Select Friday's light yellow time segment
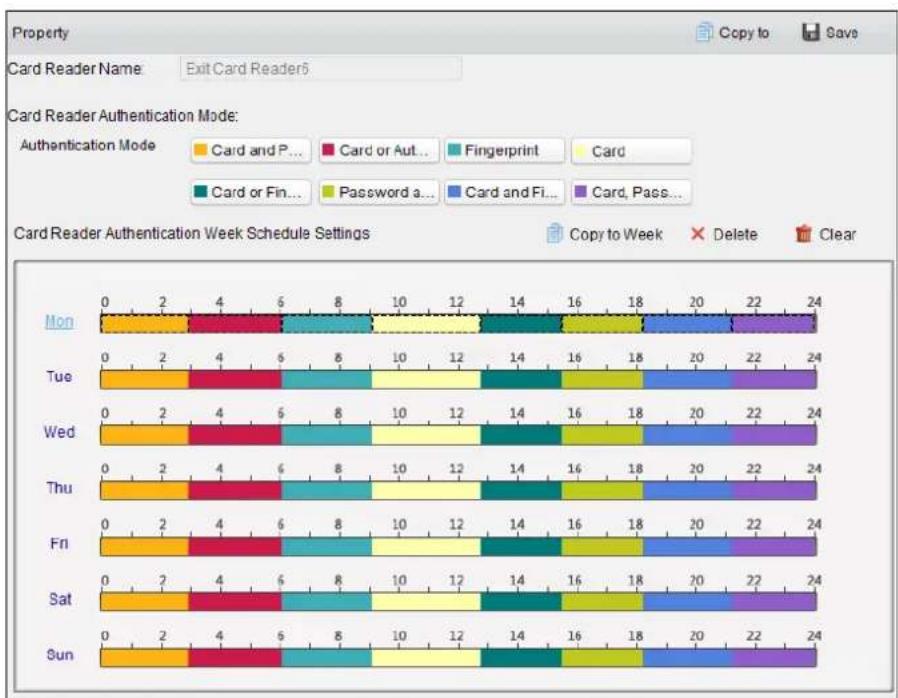The image size is (898, 698). 426,547
